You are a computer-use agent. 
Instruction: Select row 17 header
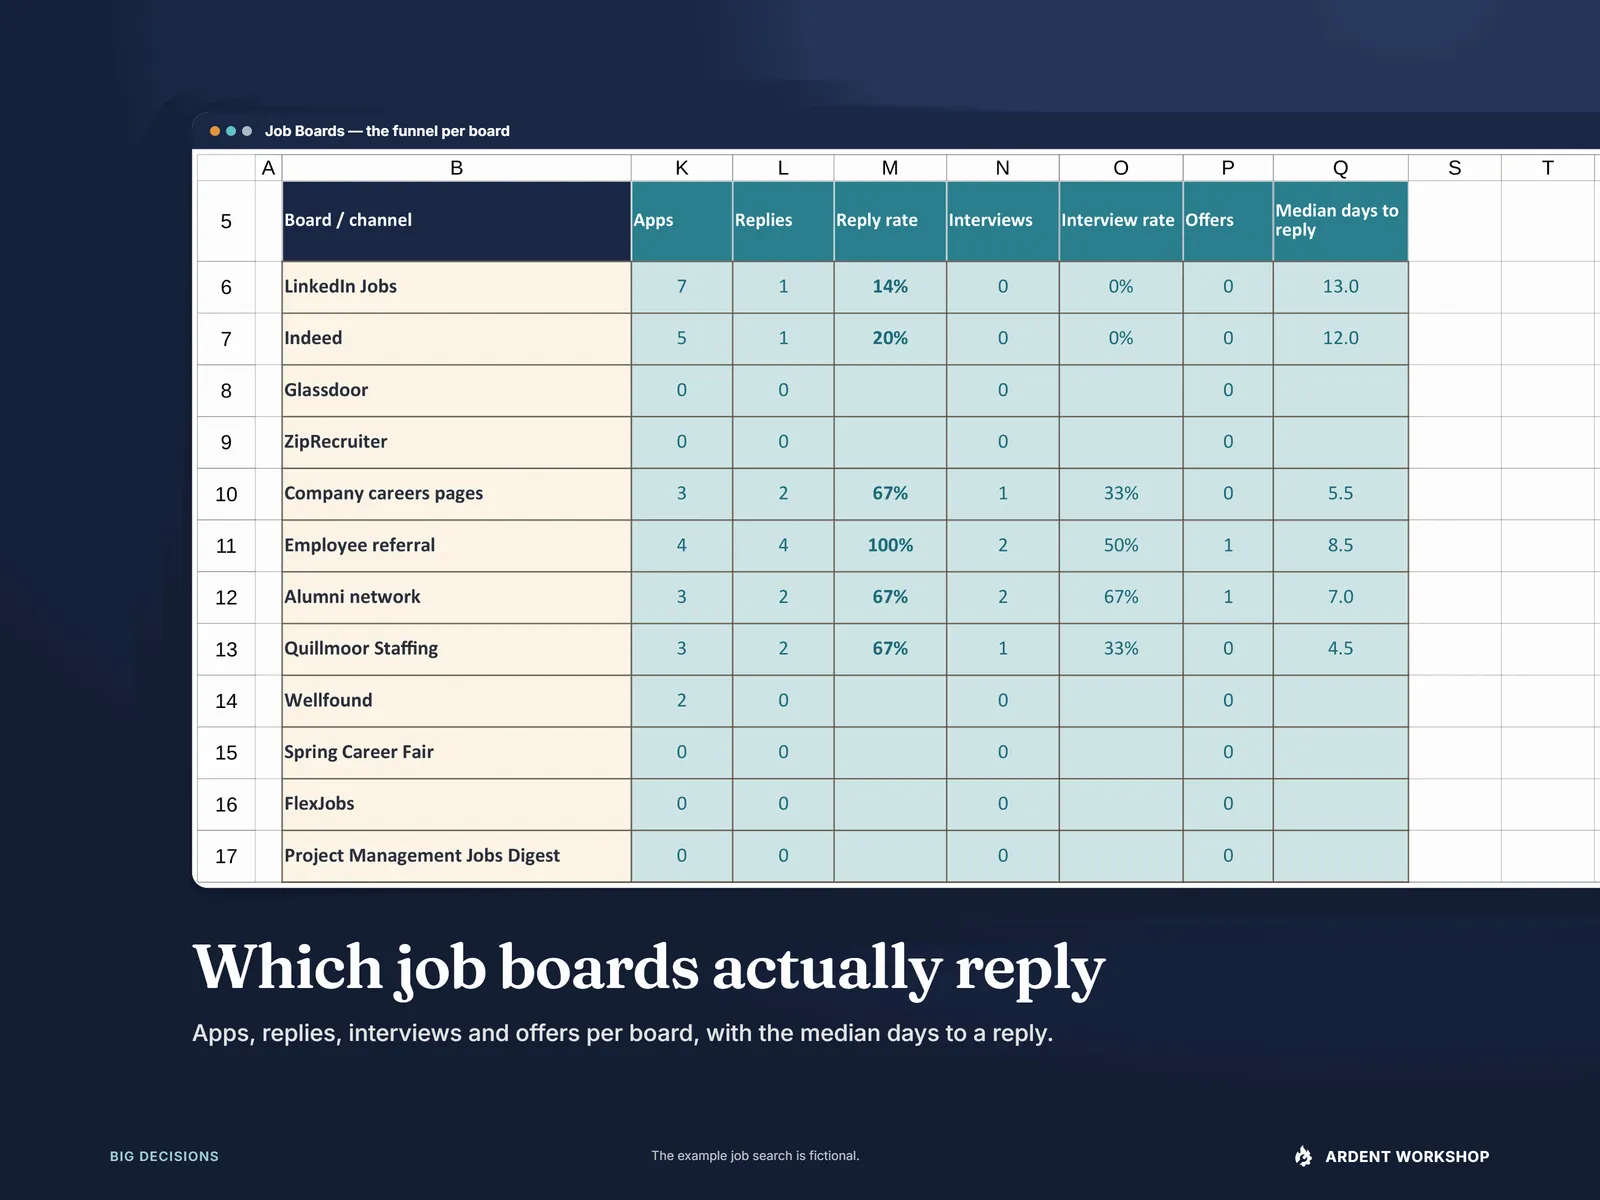click(x=226, y=856)
